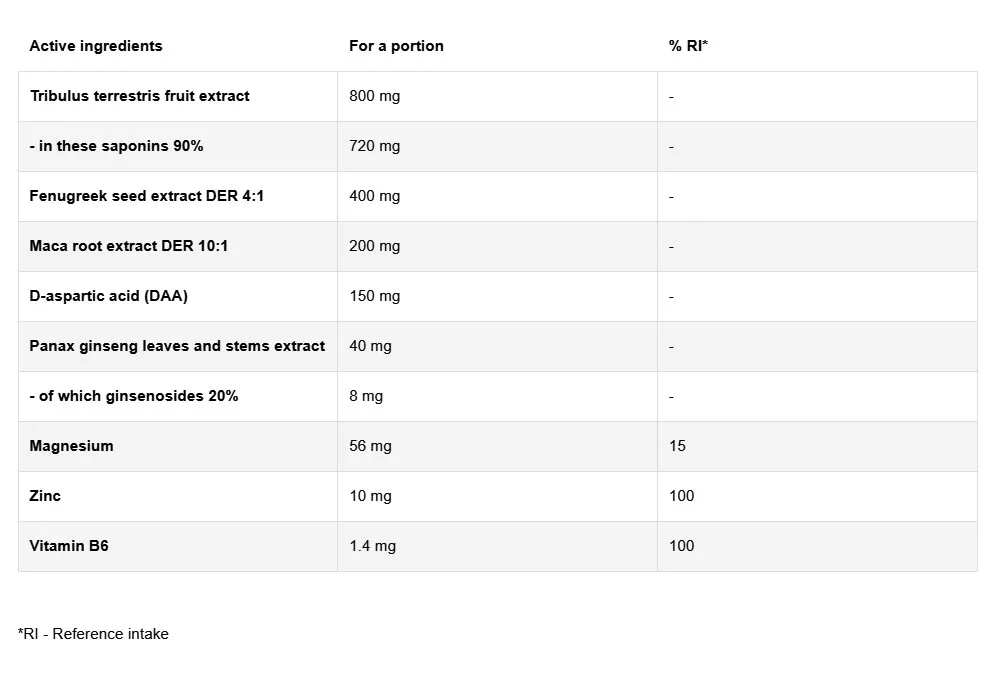Click the Active ingredients column header
This screenshot has height=681, width=1004.
(96, 46)
